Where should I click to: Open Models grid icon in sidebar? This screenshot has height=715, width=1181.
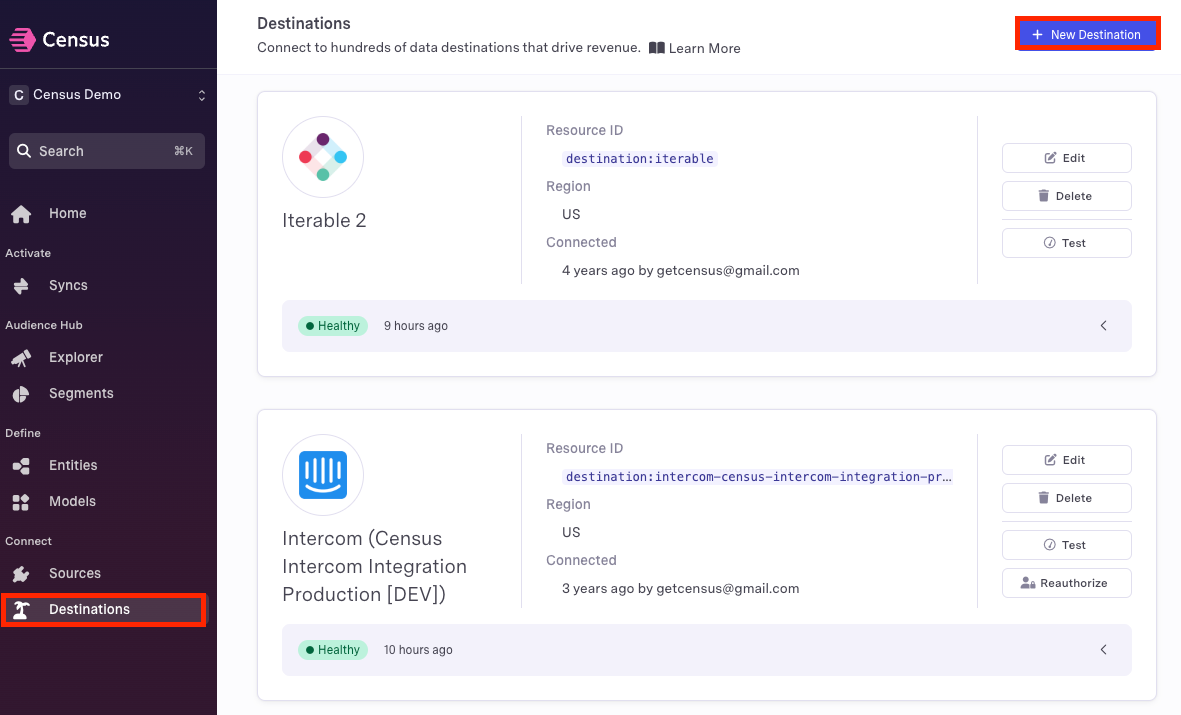click(21, 502)
